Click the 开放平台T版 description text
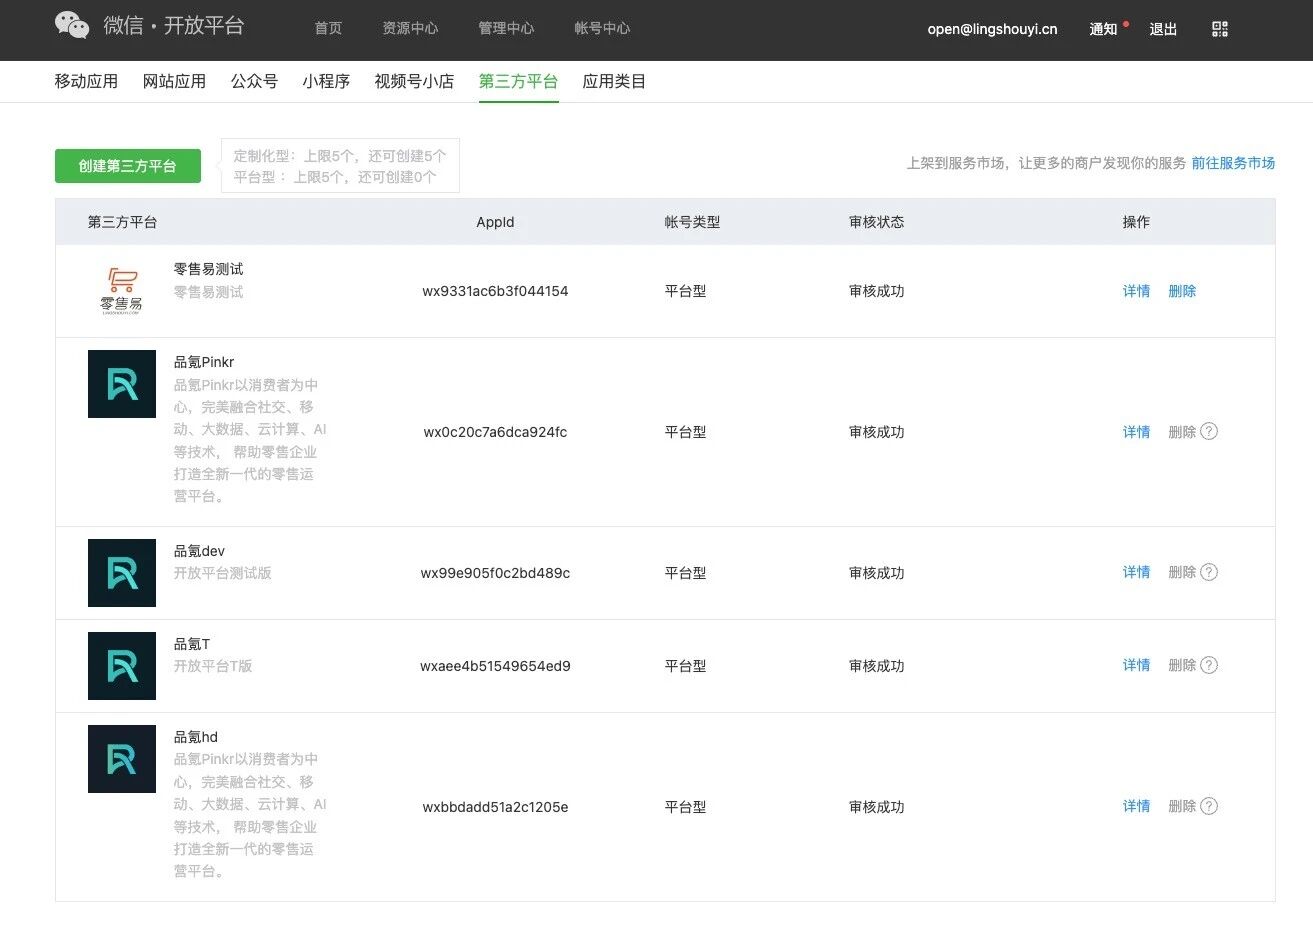This screenshot has width=1313, height=942. 213,666
